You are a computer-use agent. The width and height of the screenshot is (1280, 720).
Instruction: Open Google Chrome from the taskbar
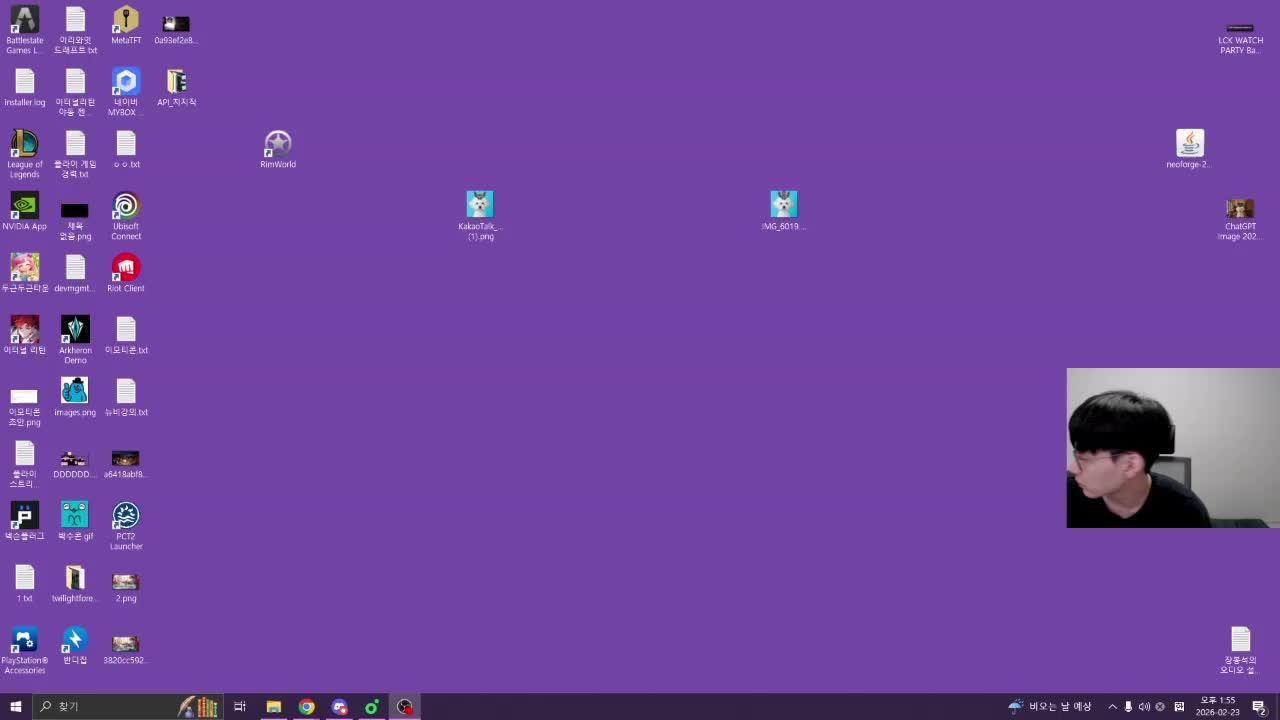point(306,707)
